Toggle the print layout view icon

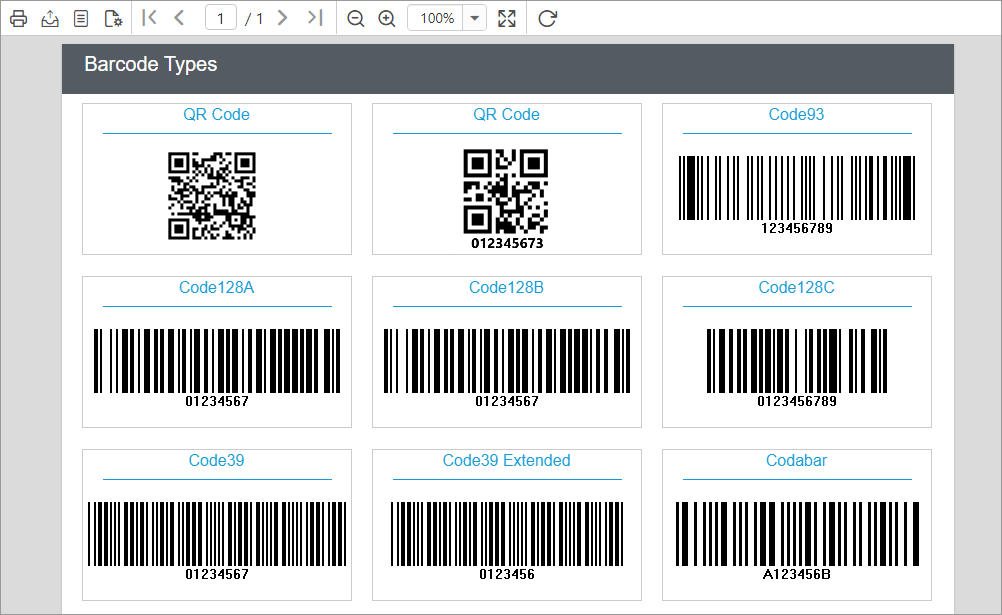tap(81, 19)
